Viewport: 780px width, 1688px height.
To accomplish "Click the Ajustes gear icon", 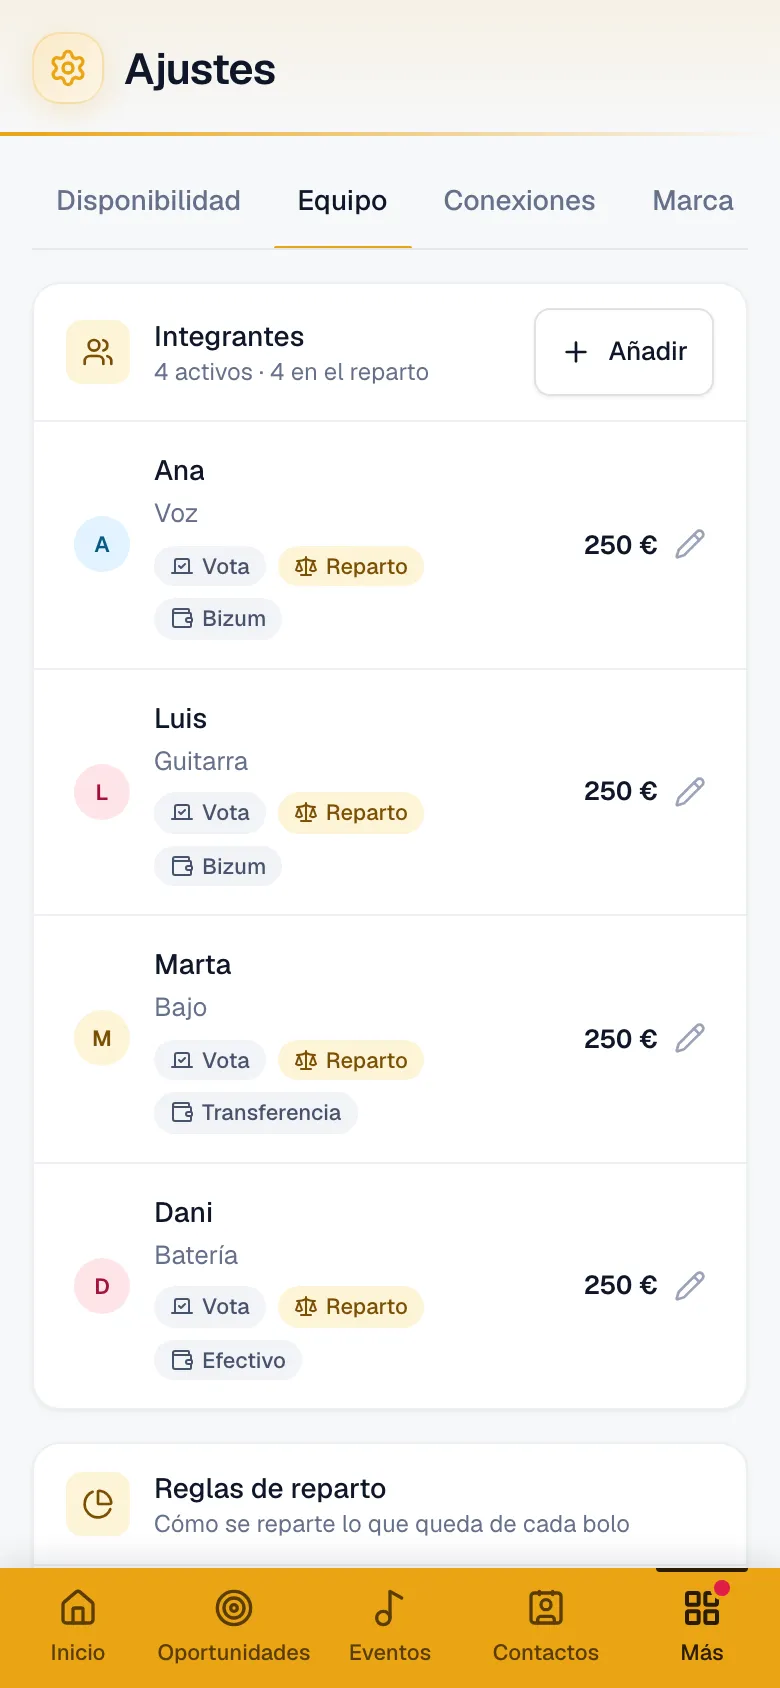I will tap(68, 68).
